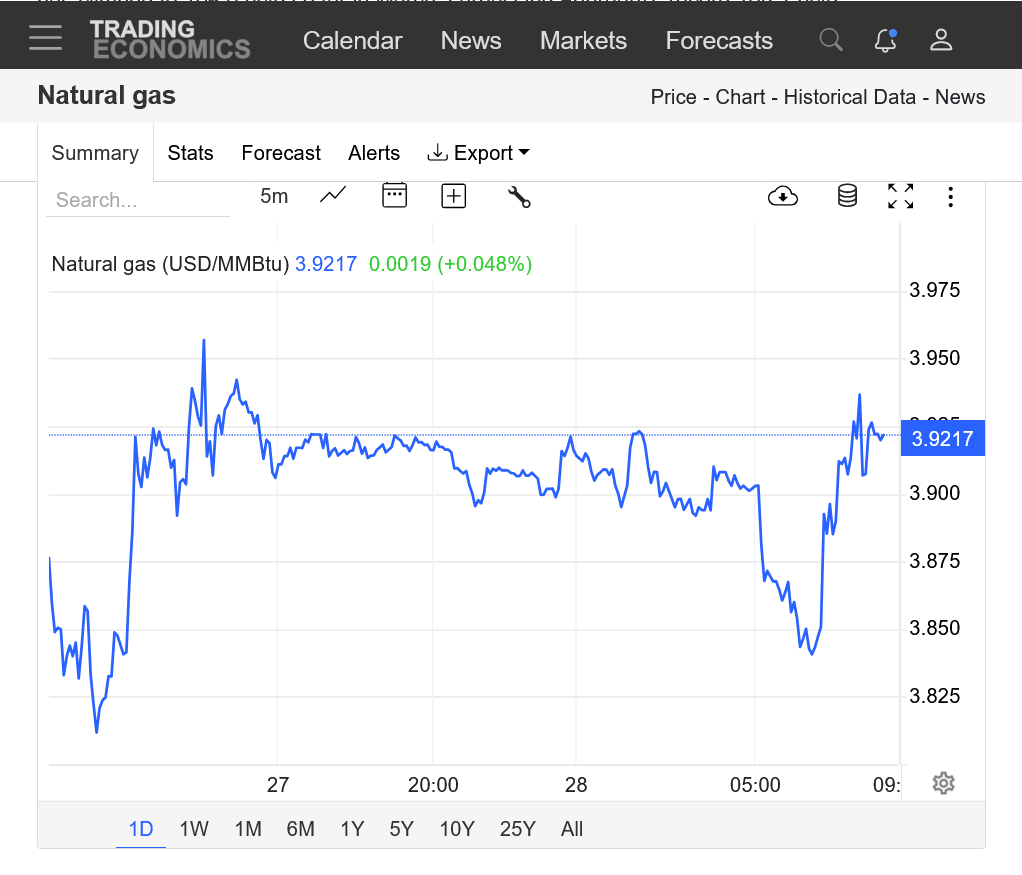Screen dimensions: 1022x875
Task: Open the notifications bell
Action: click(x=885, y=40)
